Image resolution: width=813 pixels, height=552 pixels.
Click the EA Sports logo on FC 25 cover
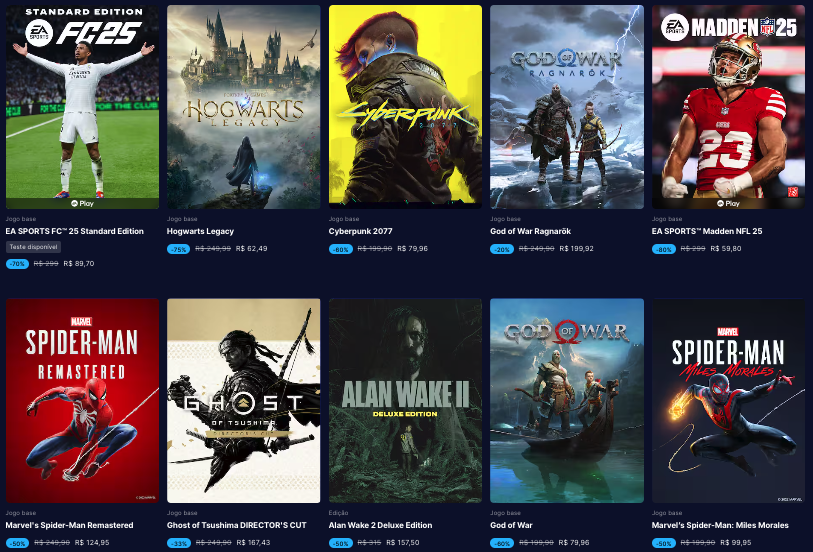tap(39, 33)
